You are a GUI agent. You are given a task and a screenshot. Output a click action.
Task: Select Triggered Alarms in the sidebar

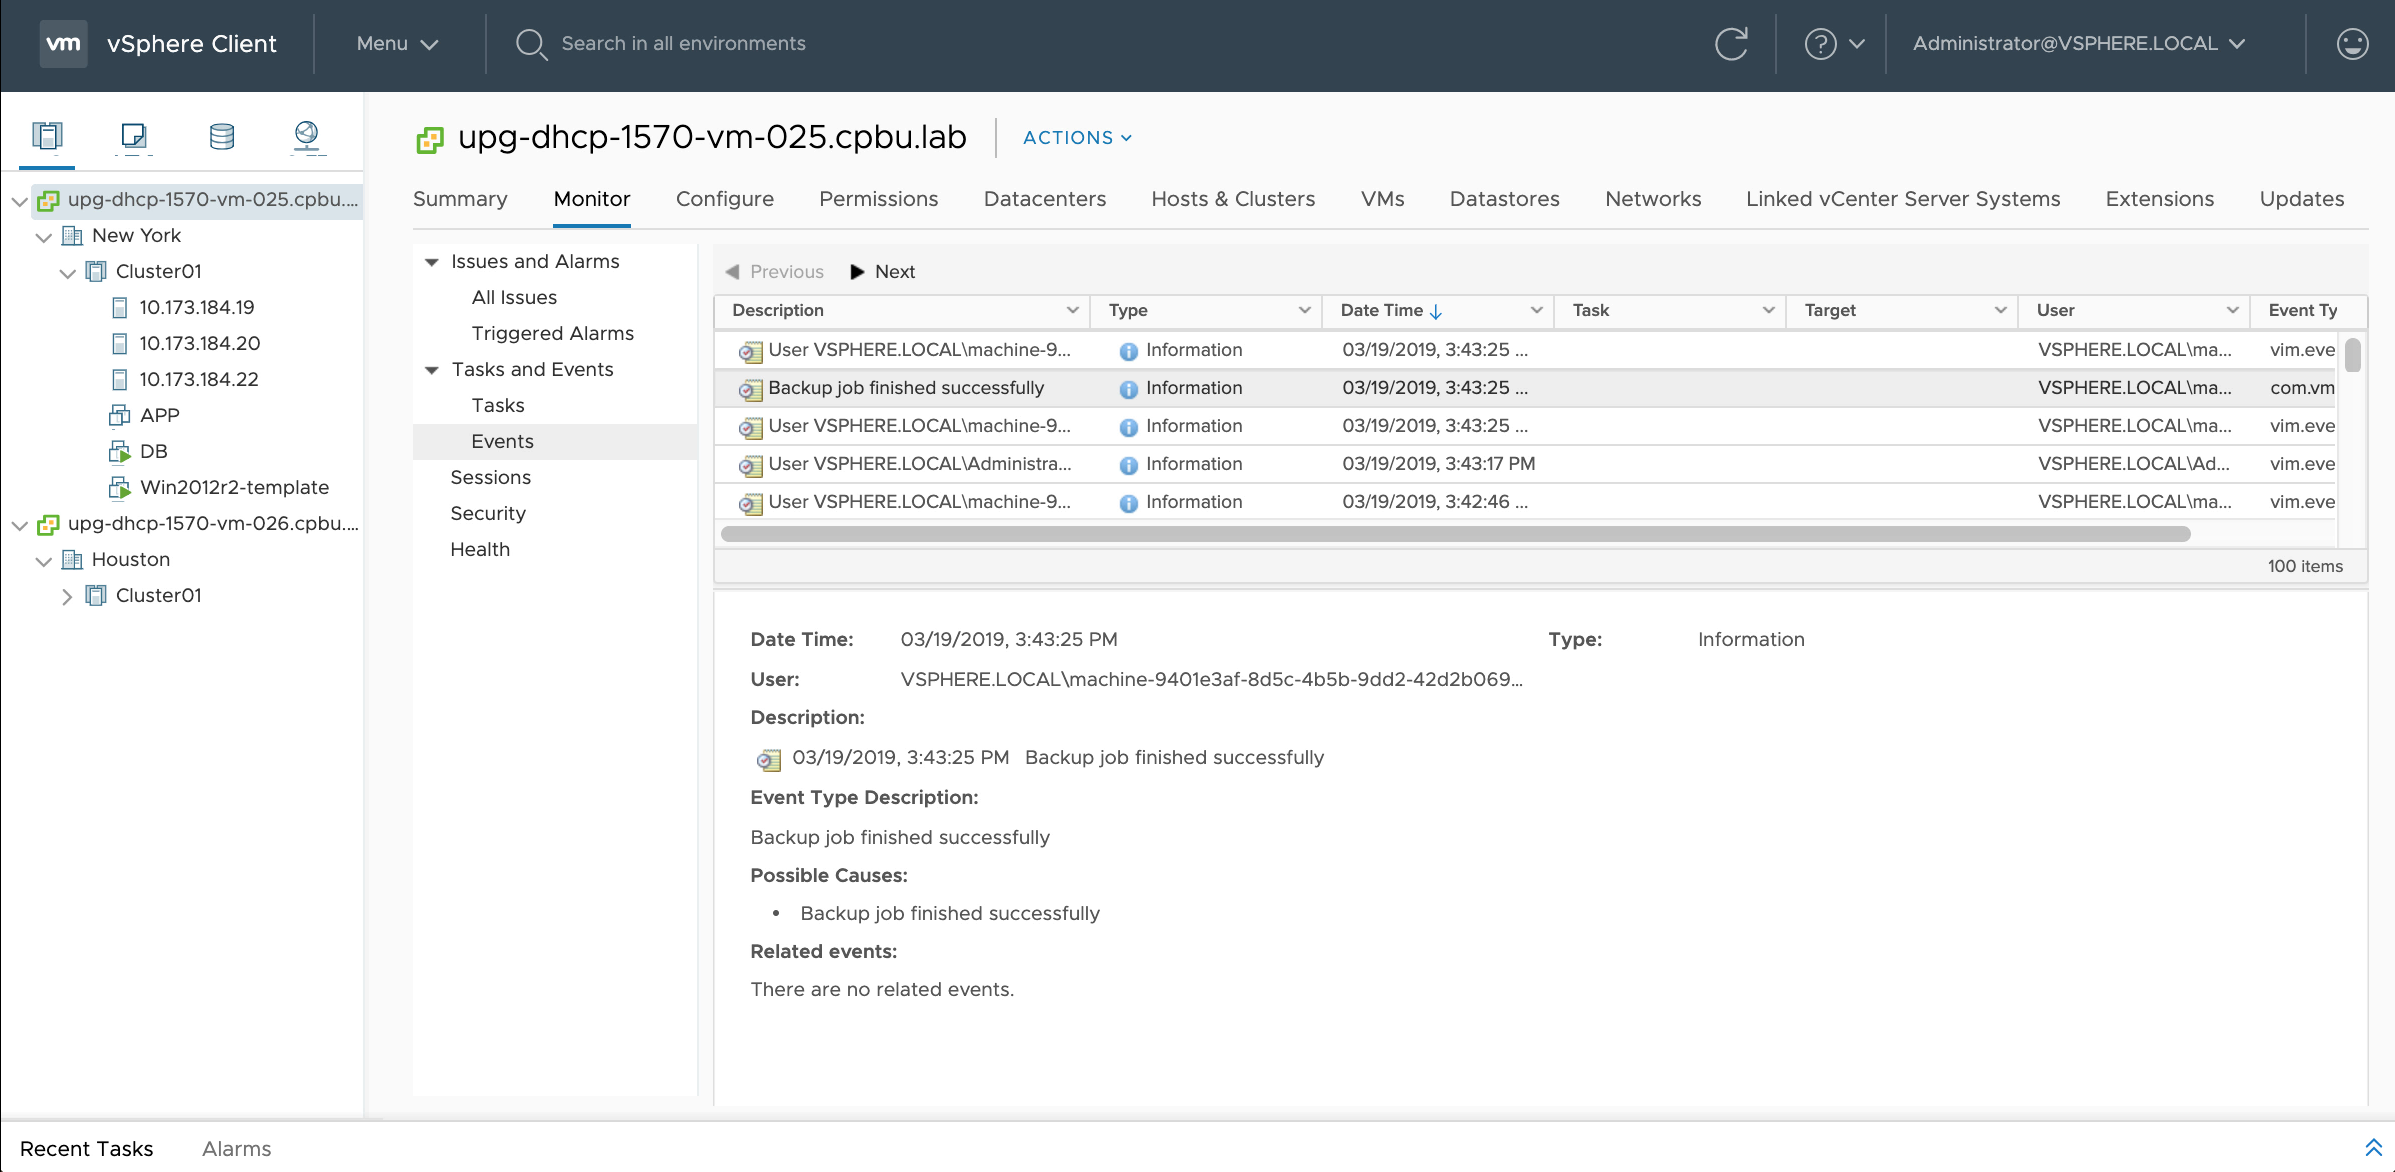(552, 334)
